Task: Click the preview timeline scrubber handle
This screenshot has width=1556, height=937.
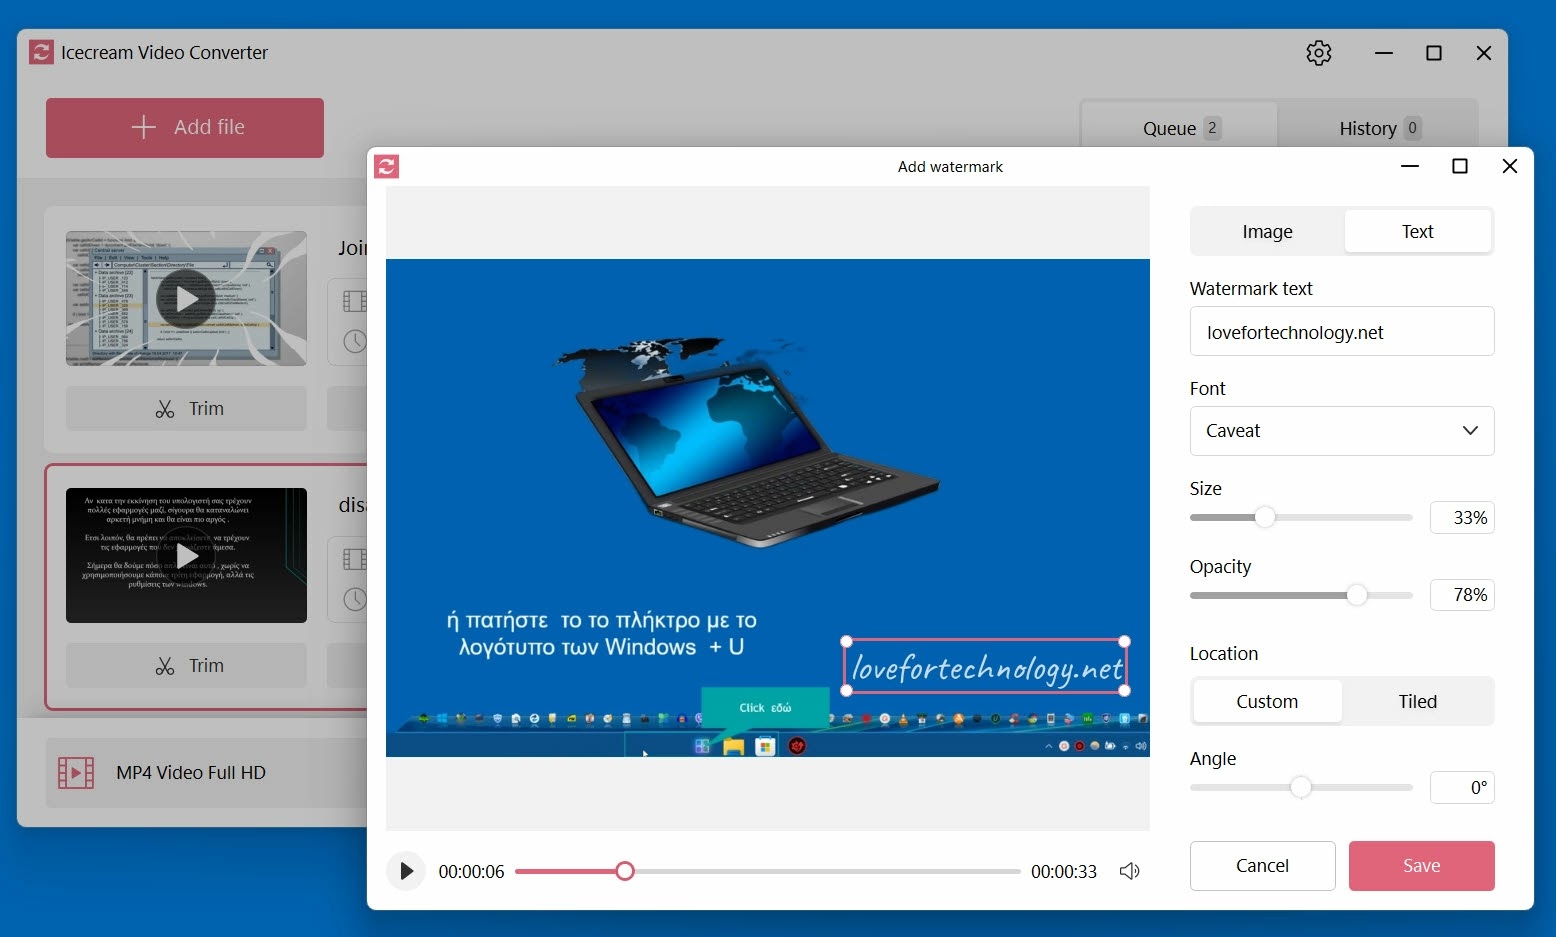Action: [x=625, y=871]
